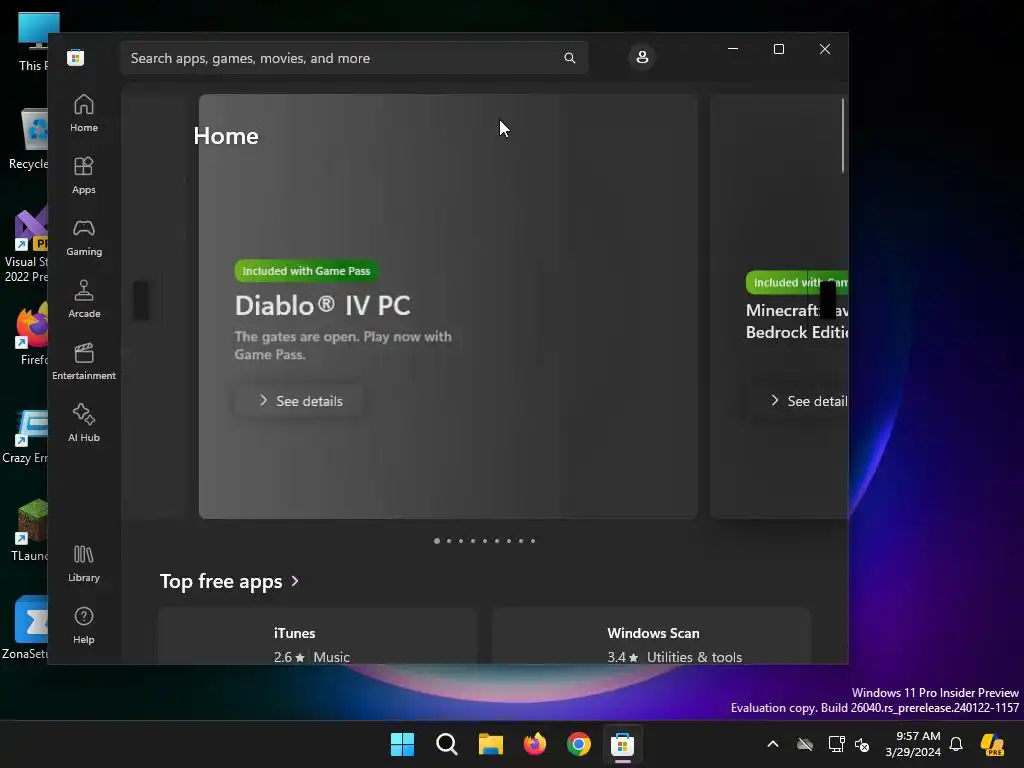Open Copilot preview icon on taskbar
Viewport: 1024px width, 768px height.
pyautogui.click(x=992, y=744)
